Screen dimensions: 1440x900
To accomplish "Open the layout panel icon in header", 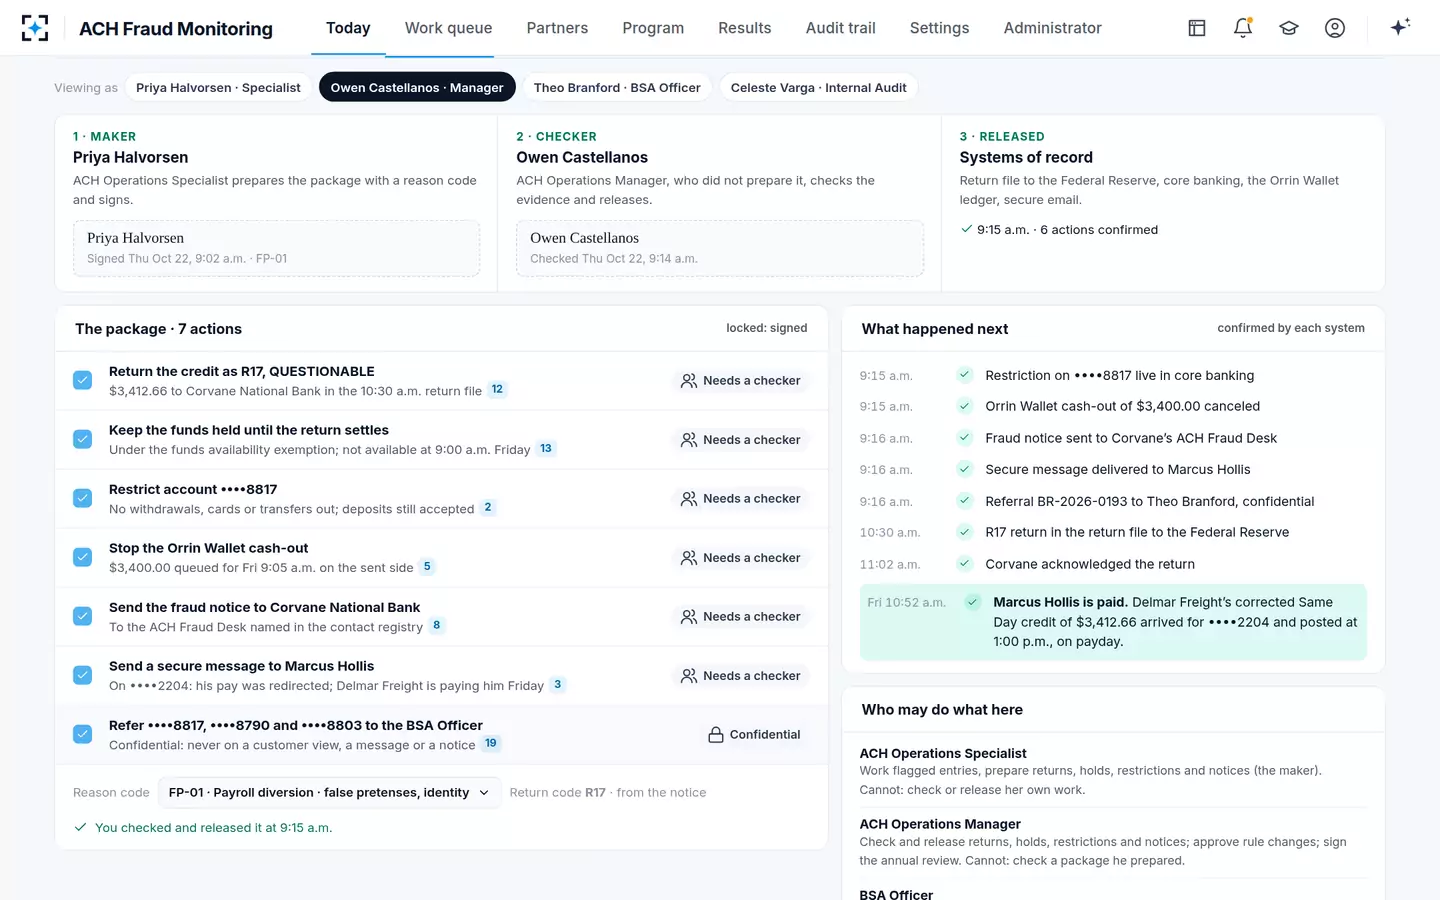I will (1197, 28).
